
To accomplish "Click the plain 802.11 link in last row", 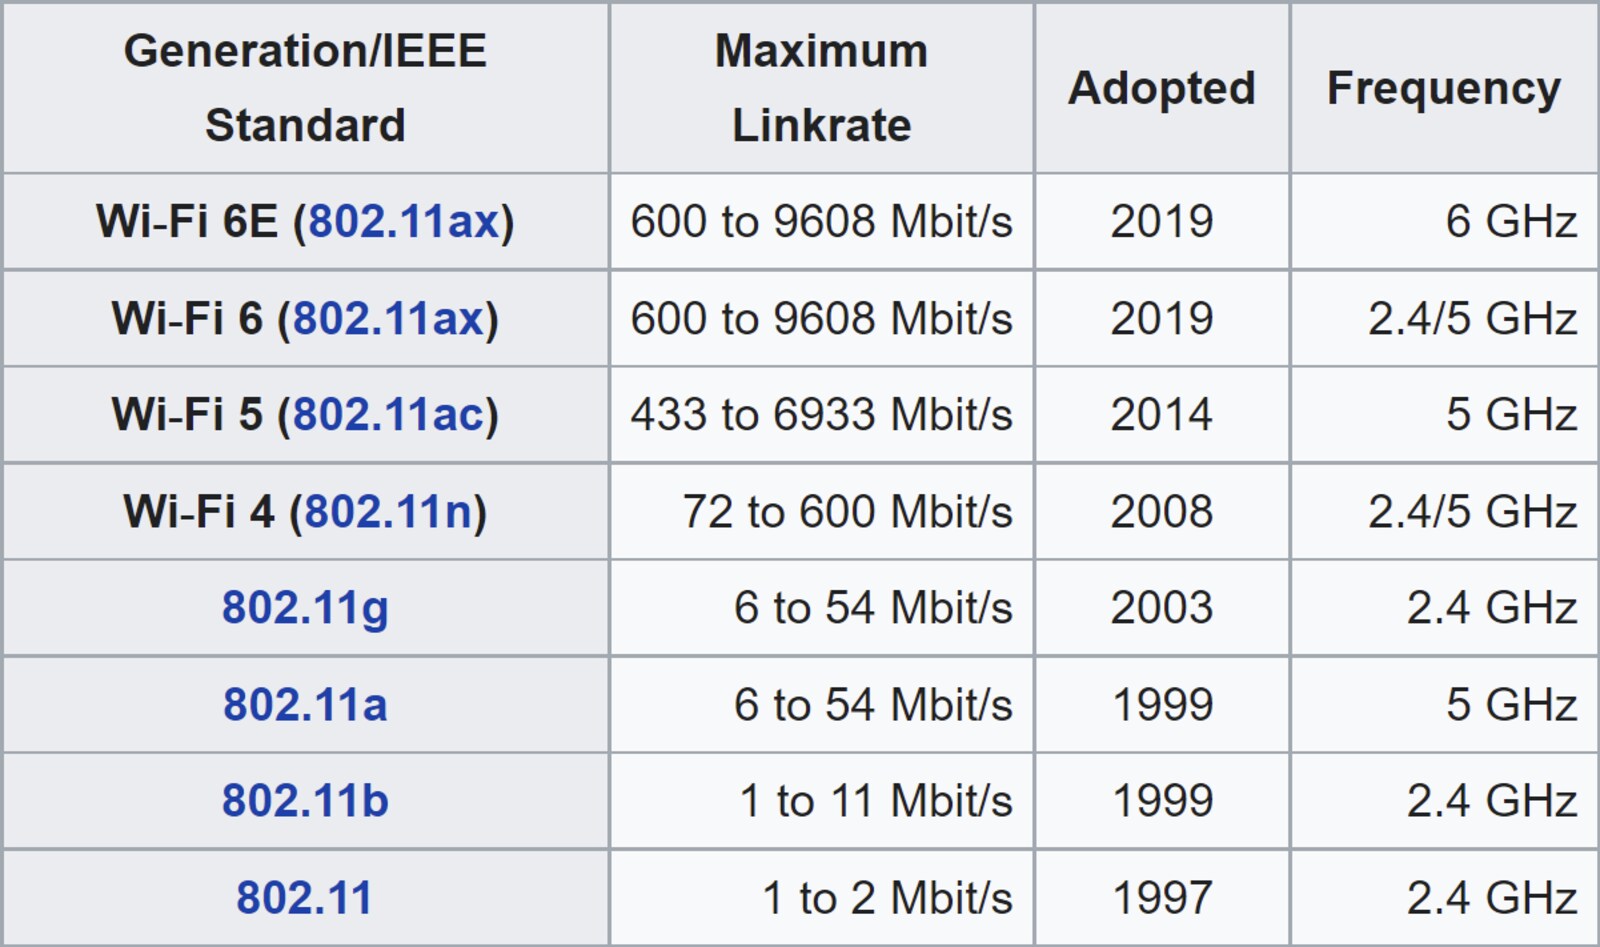I will pyautogui.click(x=305, y=898).
